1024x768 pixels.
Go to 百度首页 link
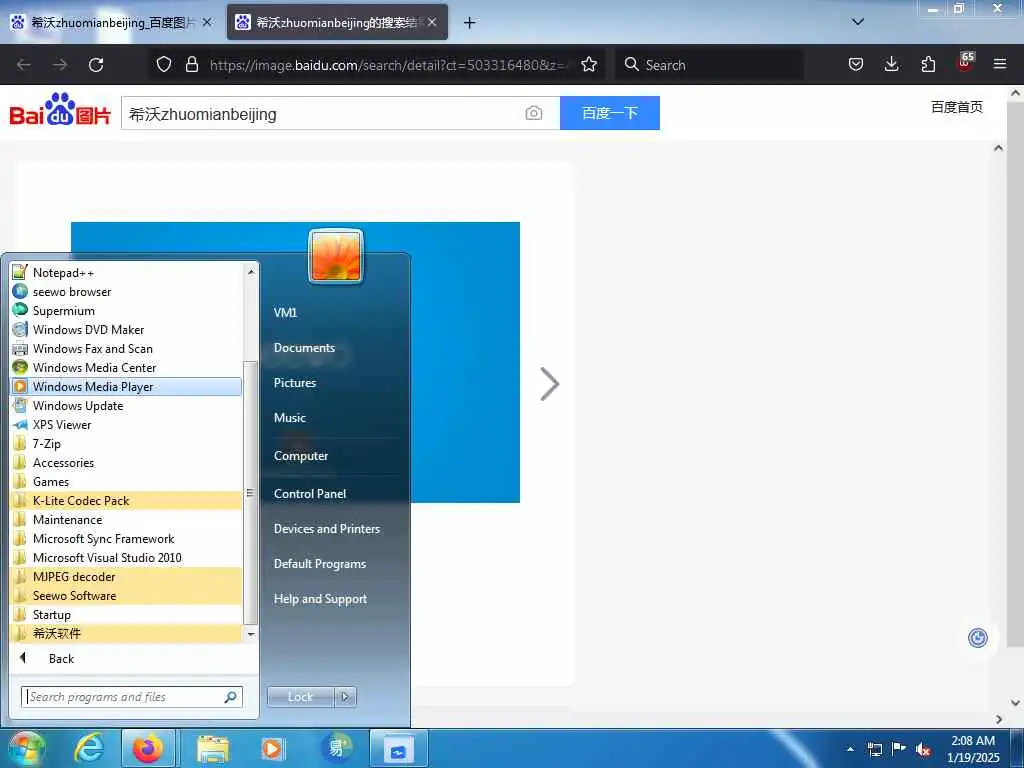[956, 107]
